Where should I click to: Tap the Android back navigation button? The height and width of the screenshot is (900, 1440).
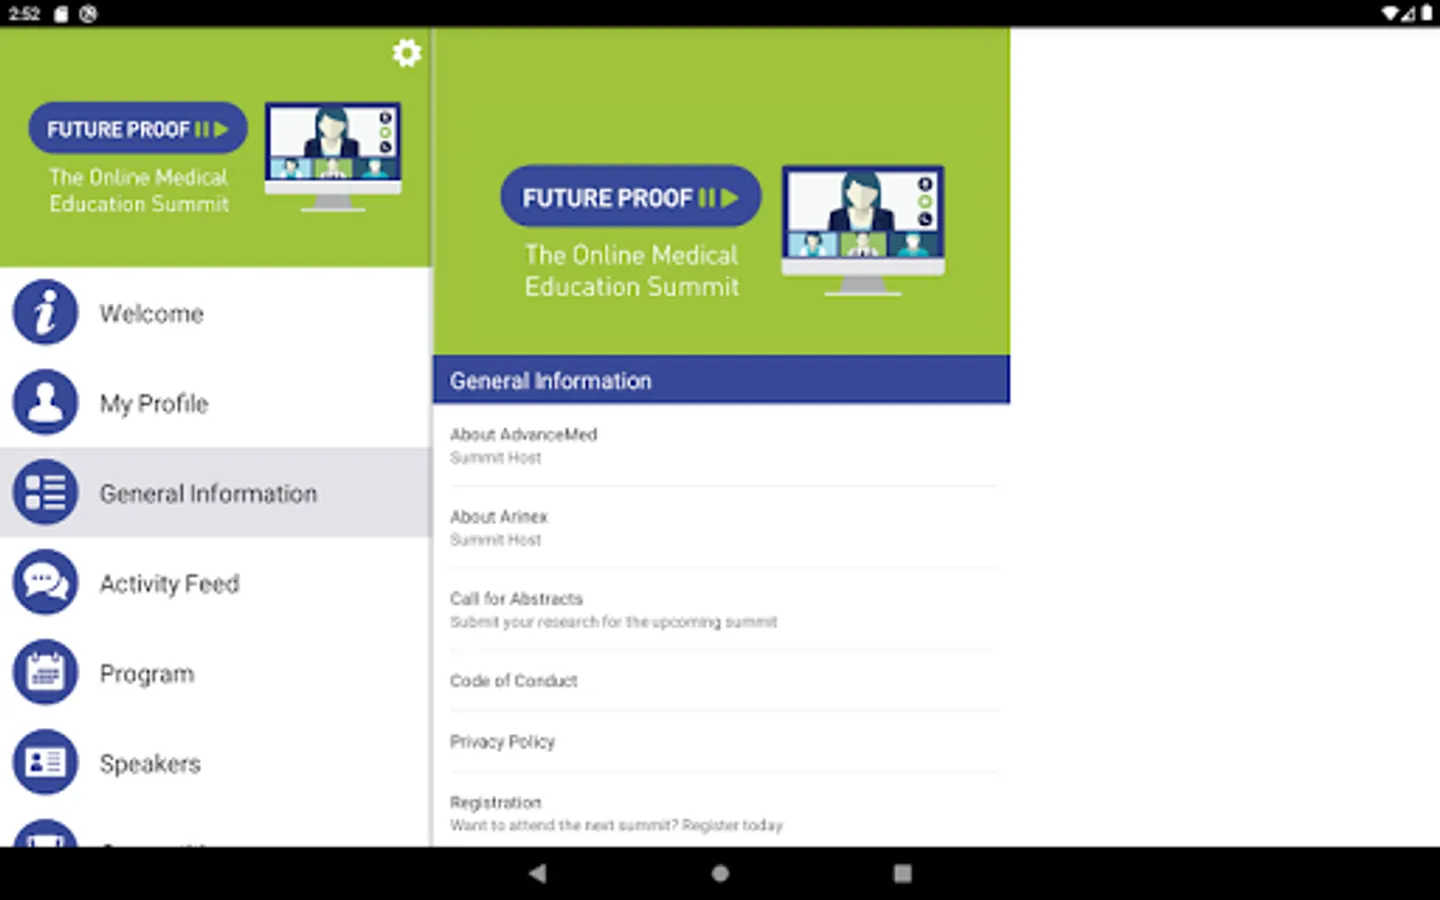(x=538, y=873)
